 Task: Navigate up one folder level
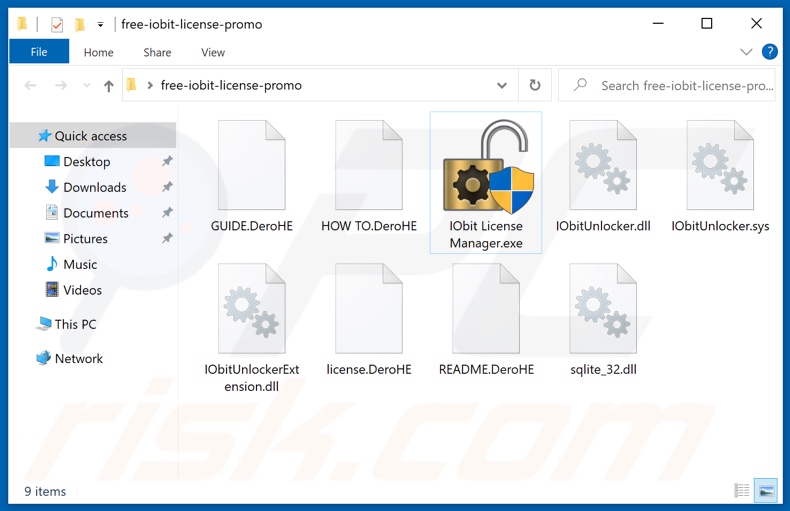pyautogui.click(x=109, y=86)
